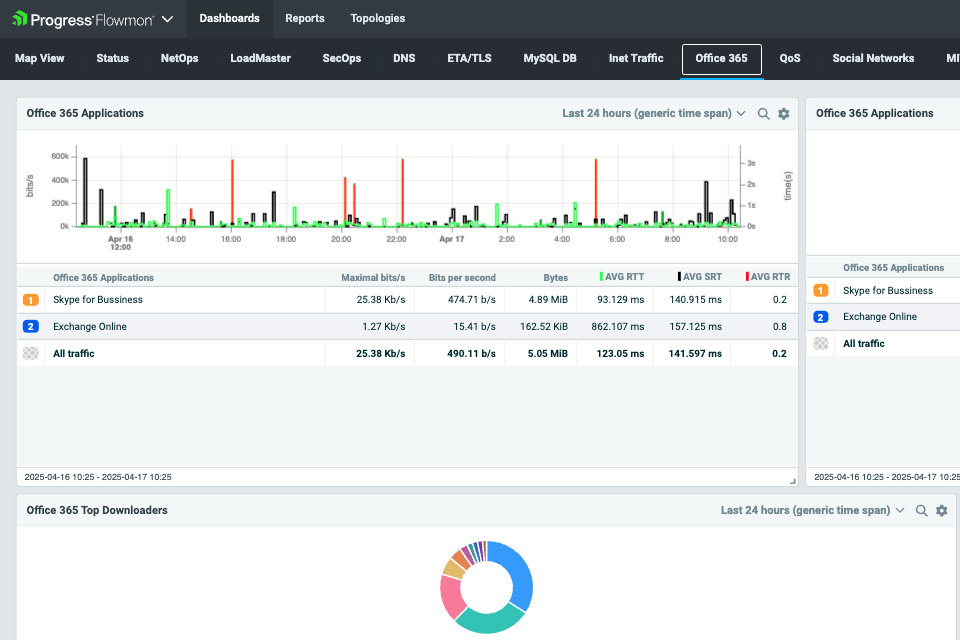
Task: Switch to the SecOps dashboard tab
Action: [x=341, y=58]
